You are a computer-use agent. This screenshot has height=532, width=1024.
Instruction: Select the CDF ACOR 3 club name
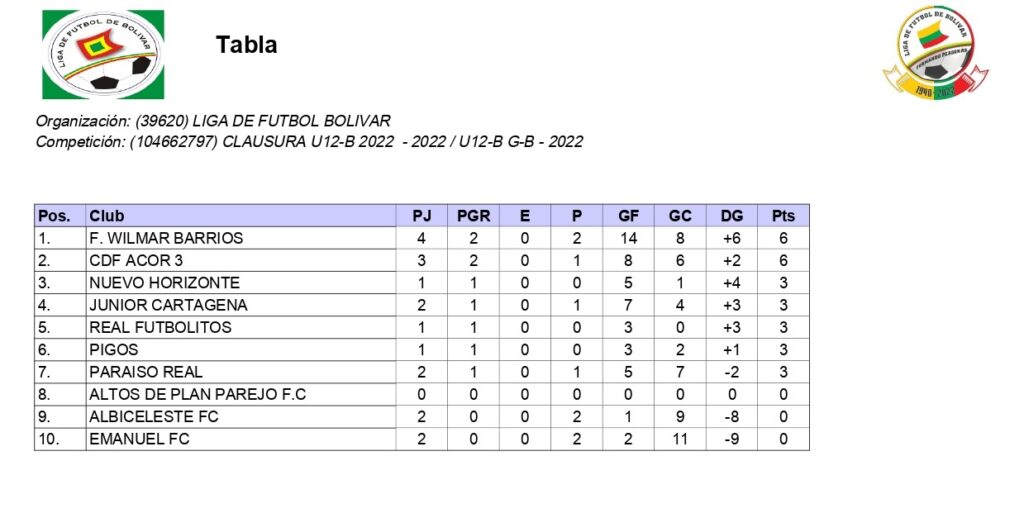pos(136,260)
